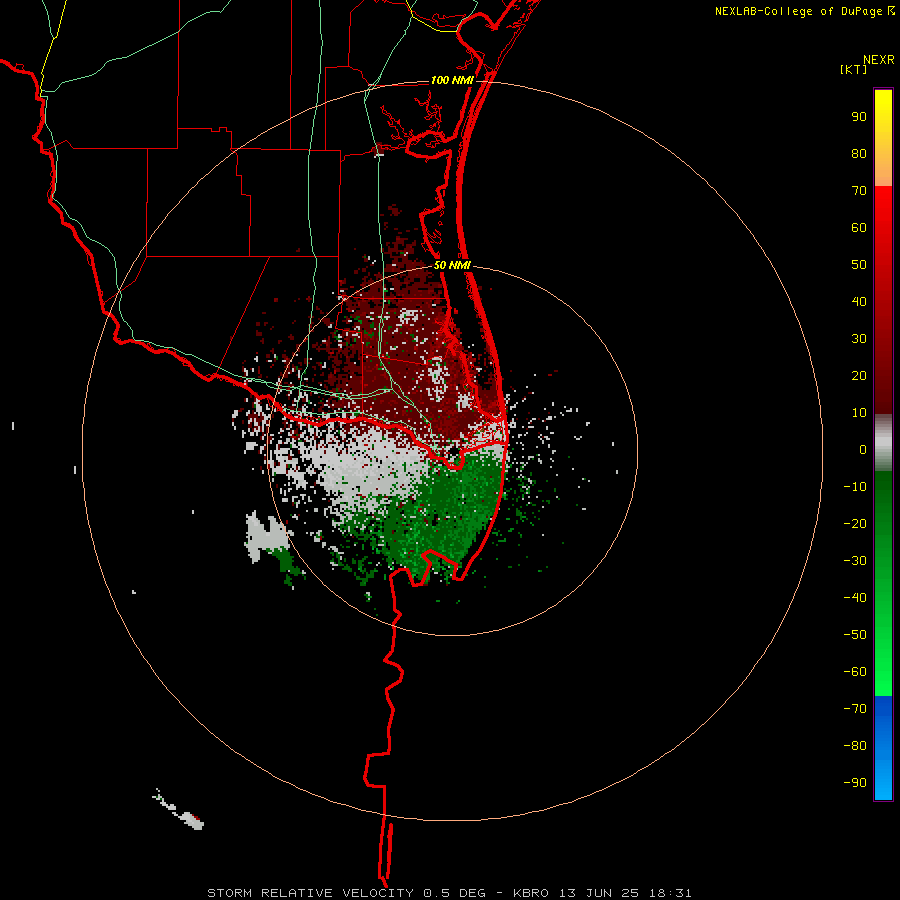Screen dimensions: 900x900
Task: Click the -90 value on velocity scale
Action: coord(855,783)
